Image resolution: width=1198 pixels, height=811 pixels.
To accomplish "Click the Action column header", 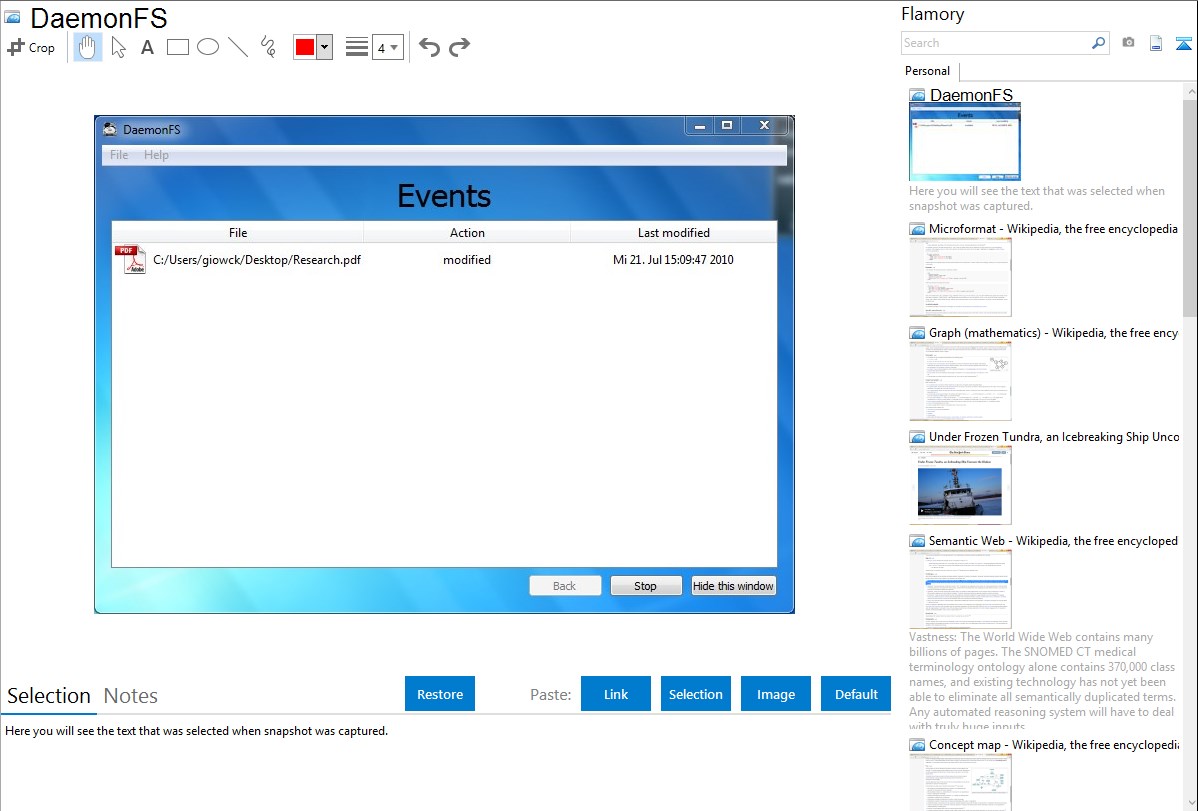I will click(467, 232).
